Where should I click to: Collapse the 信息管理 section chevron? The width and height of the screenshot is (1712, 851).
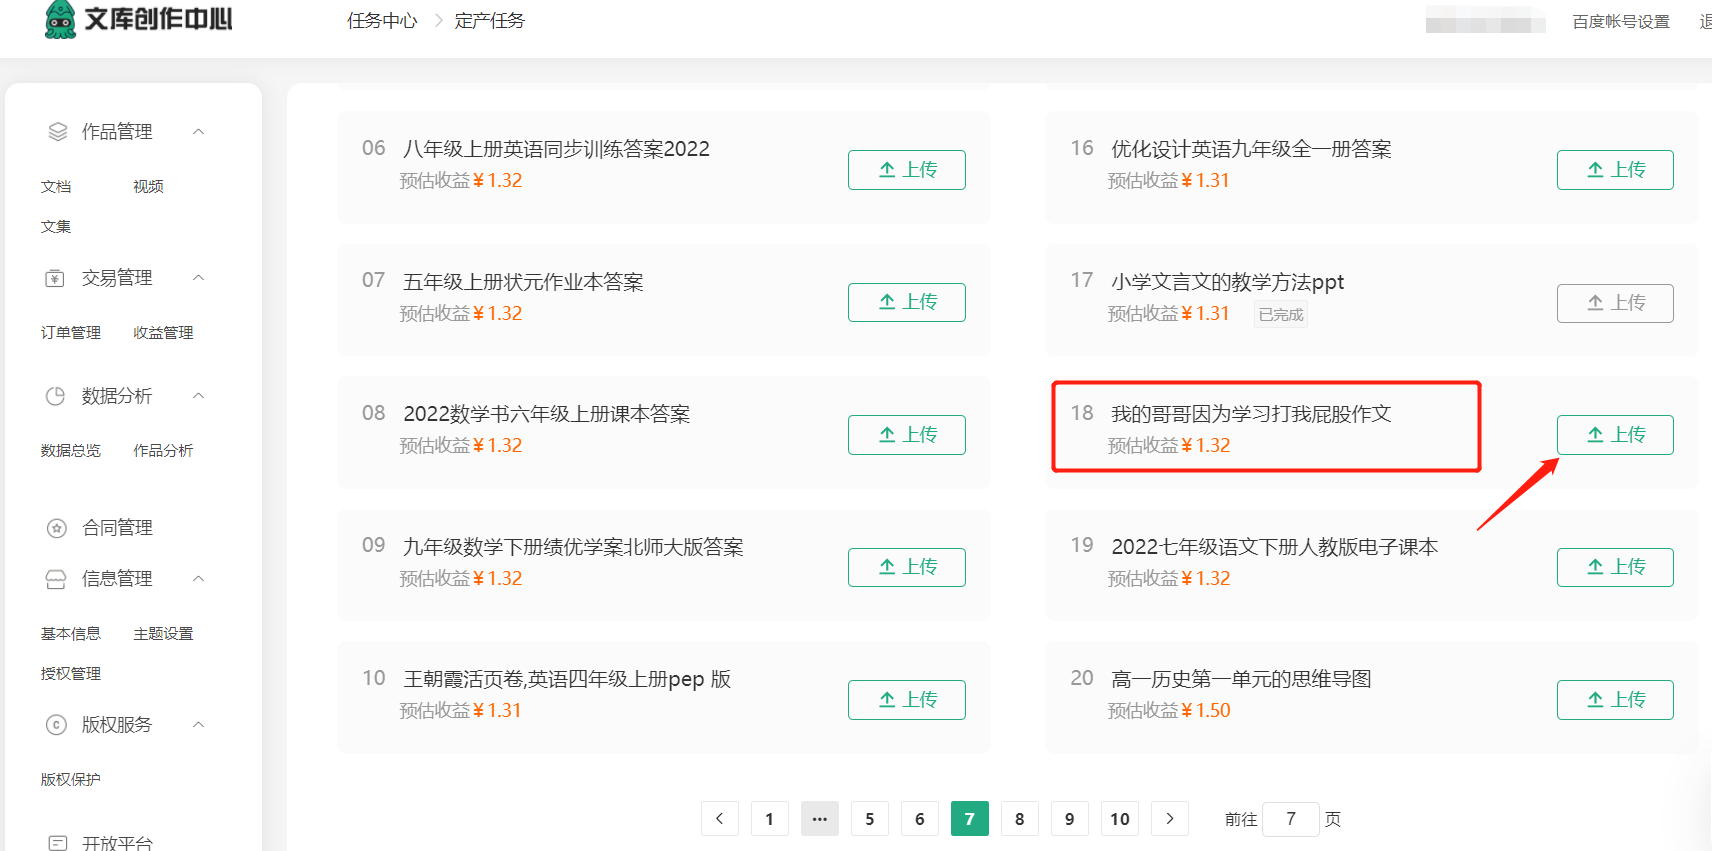pos(198,578)
